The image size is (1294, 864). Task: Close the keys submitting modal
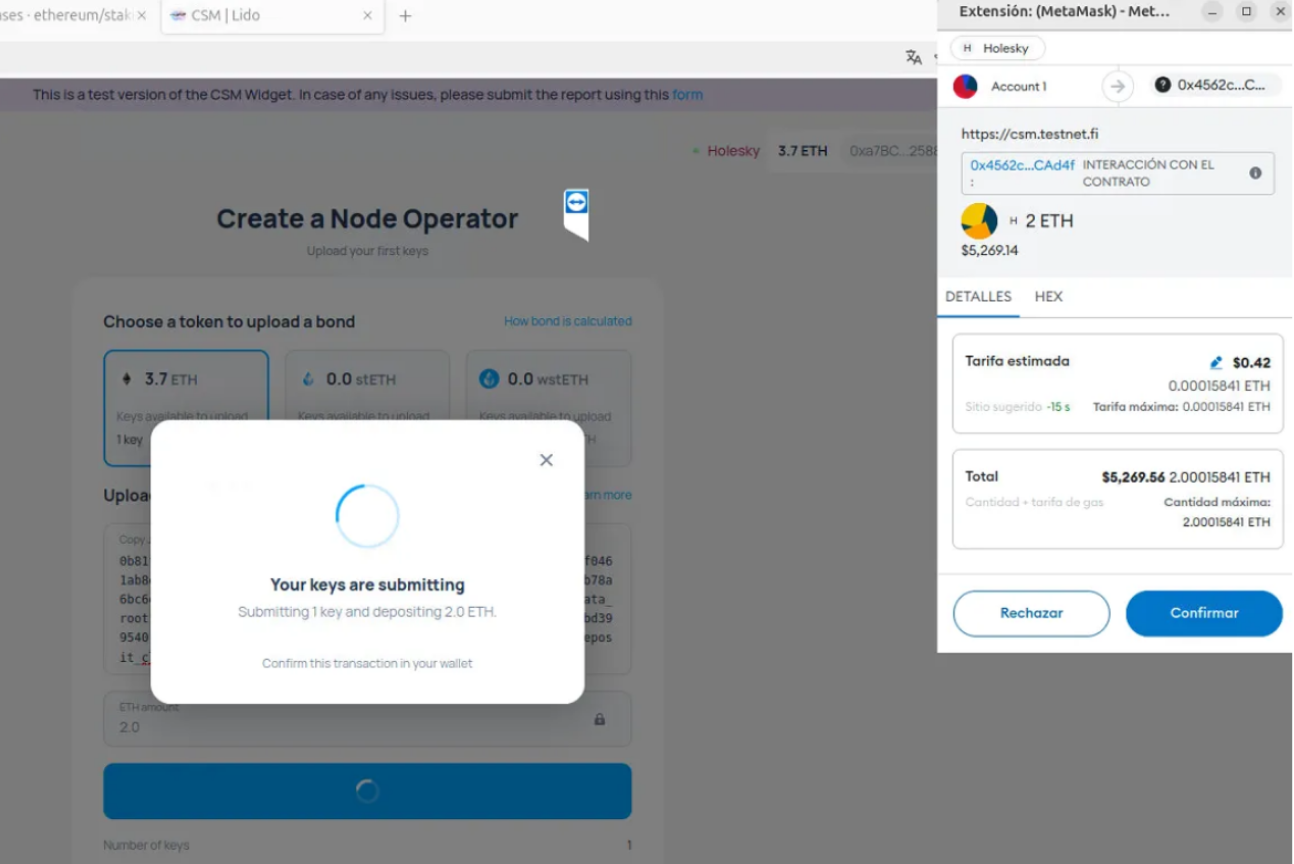click(x=546, y=460)
